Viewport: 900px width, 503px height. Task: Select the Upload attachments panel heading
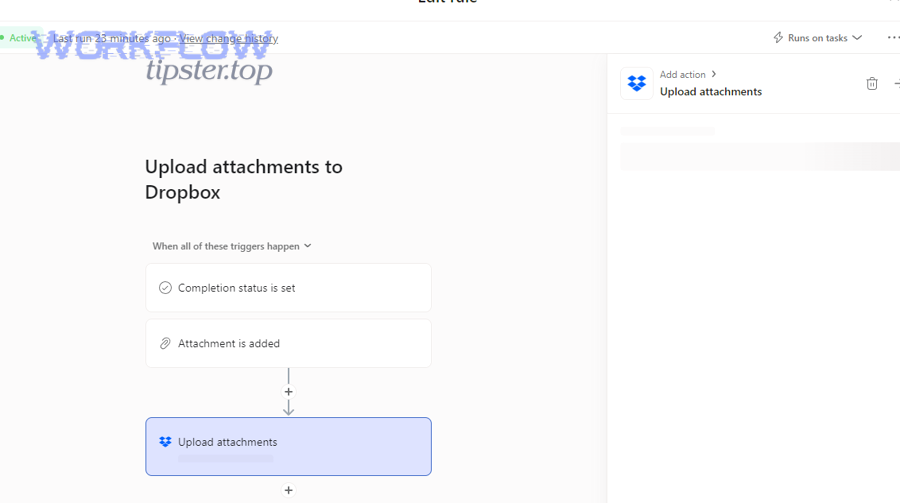(x=711, y=92)
